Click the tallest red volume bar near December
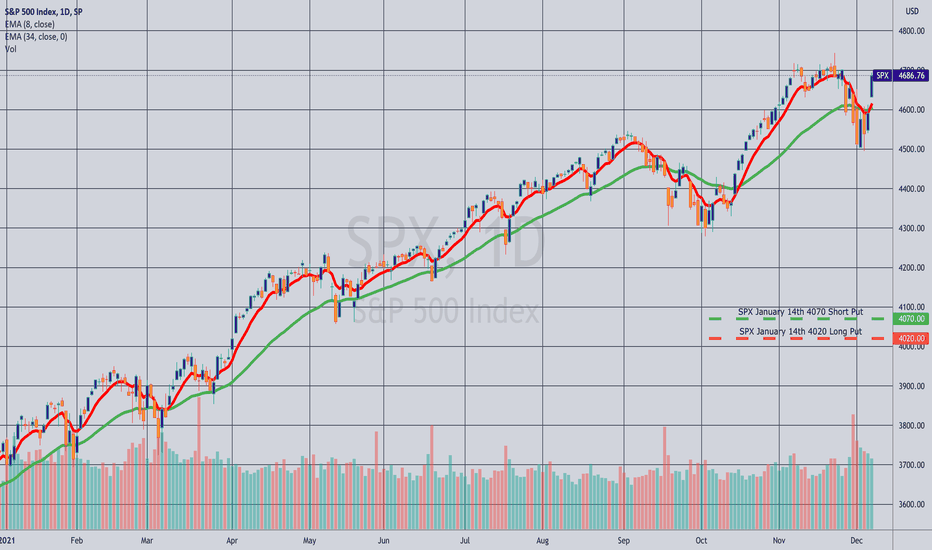Image resolution: width=932 pixels, height=550 pixels. pos(854,472)
